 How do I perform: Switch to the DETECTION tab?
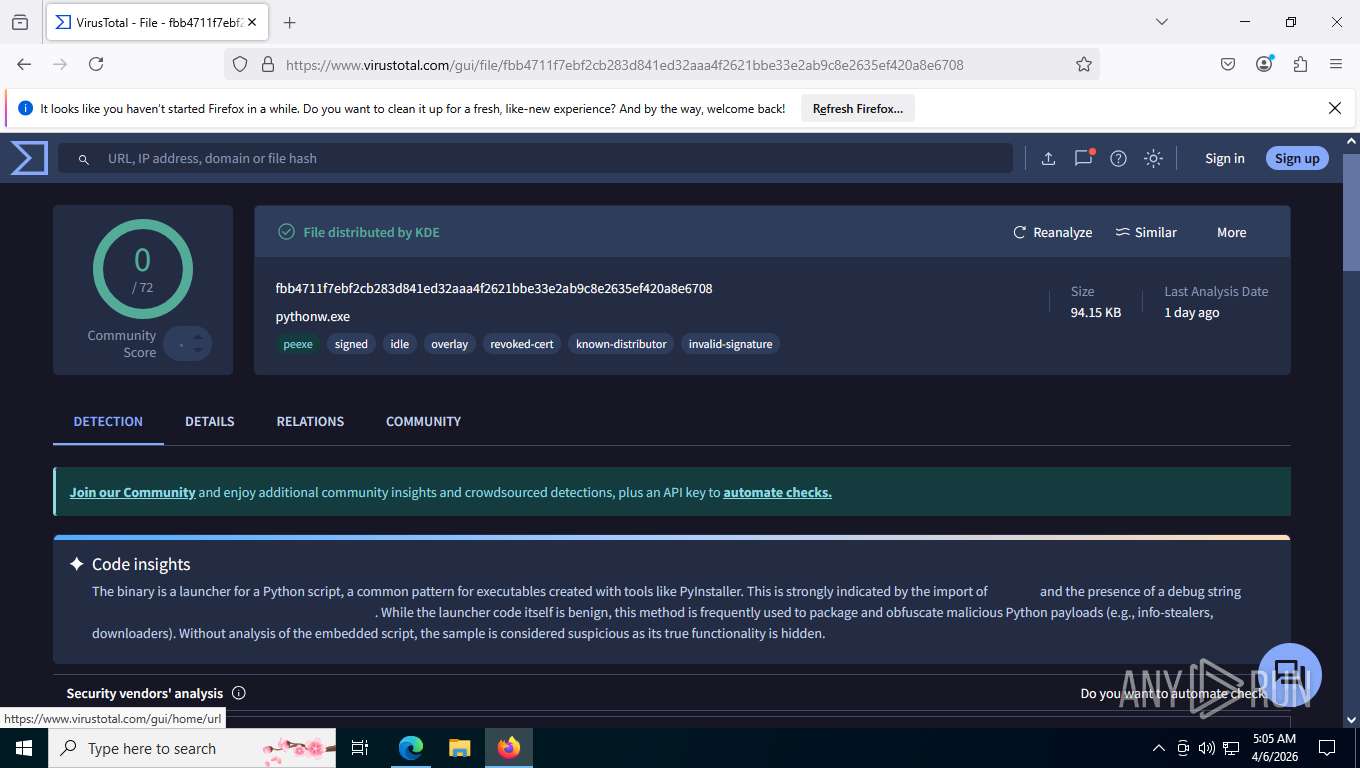tap(108, 421)
